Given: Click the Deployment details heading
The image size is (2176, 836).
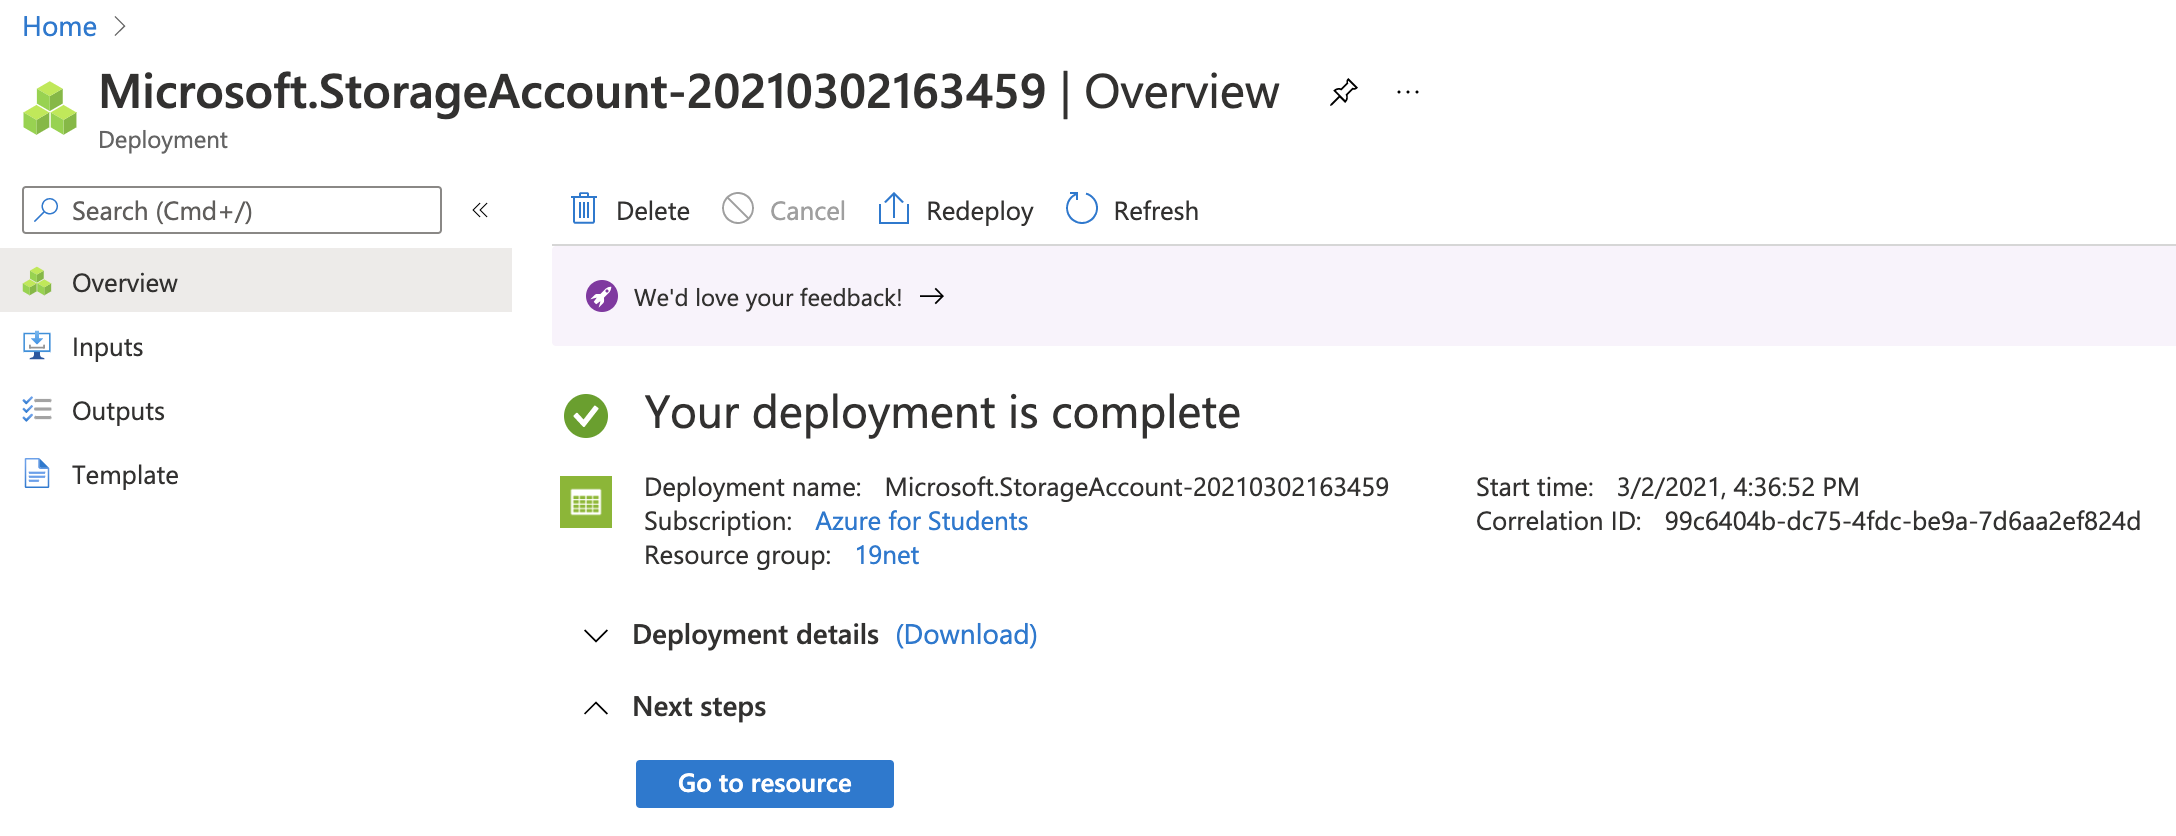Looking at the screenshot, I should 755,634.
